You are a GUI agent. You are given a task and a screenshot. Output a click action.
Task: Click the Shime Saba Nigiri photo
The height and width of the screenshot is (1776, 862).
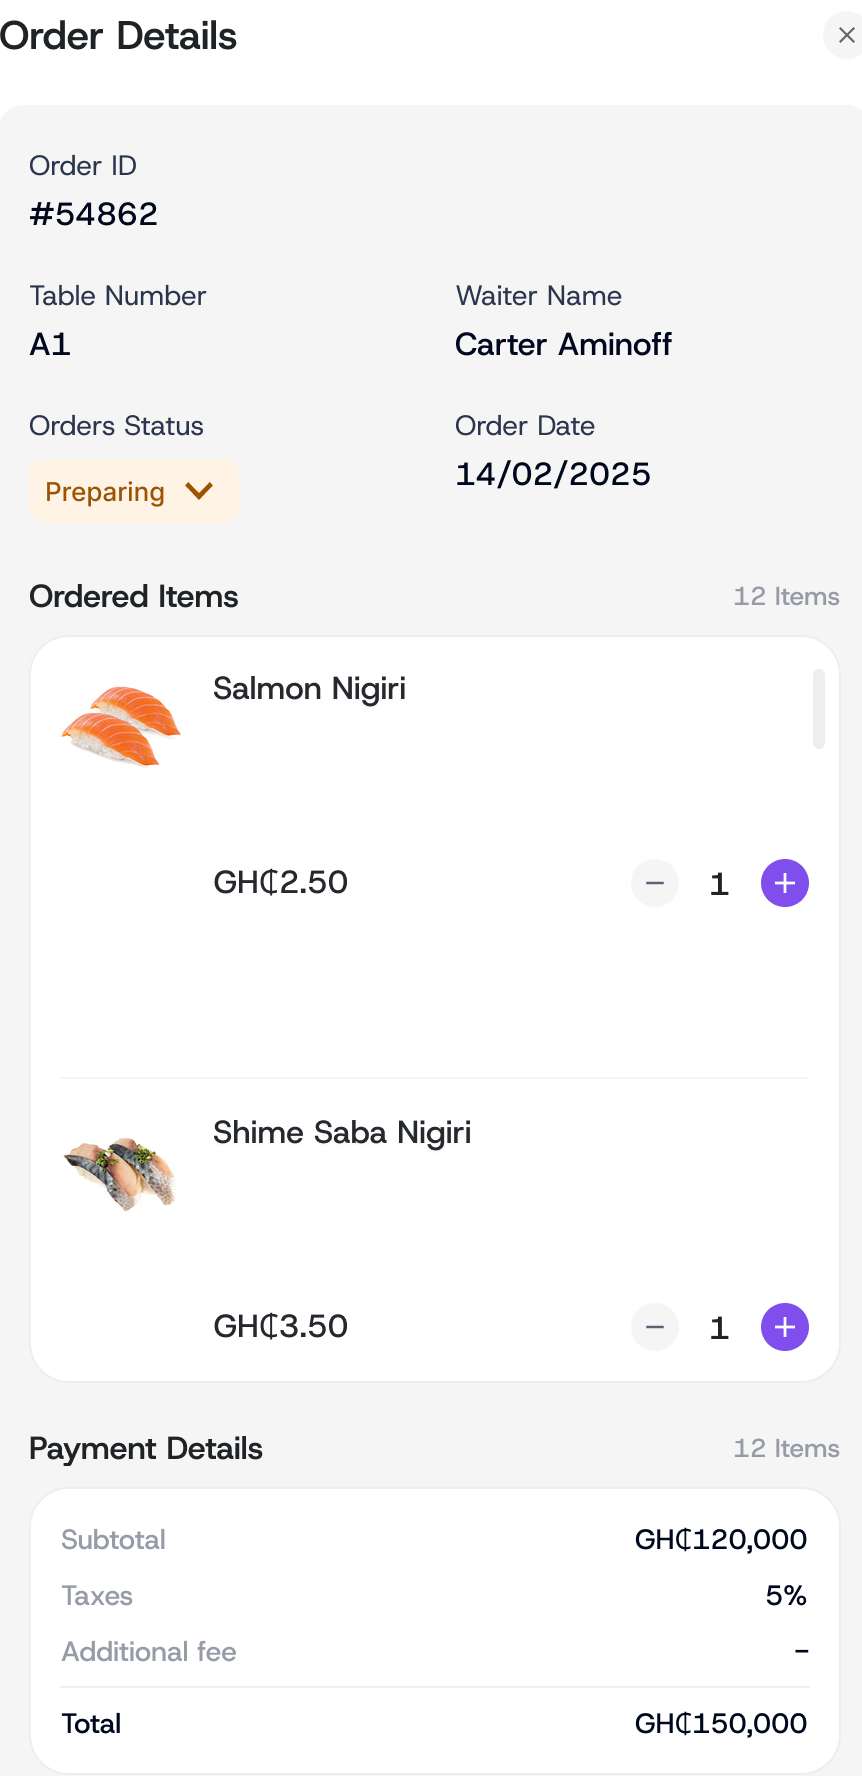(121, 1170)
